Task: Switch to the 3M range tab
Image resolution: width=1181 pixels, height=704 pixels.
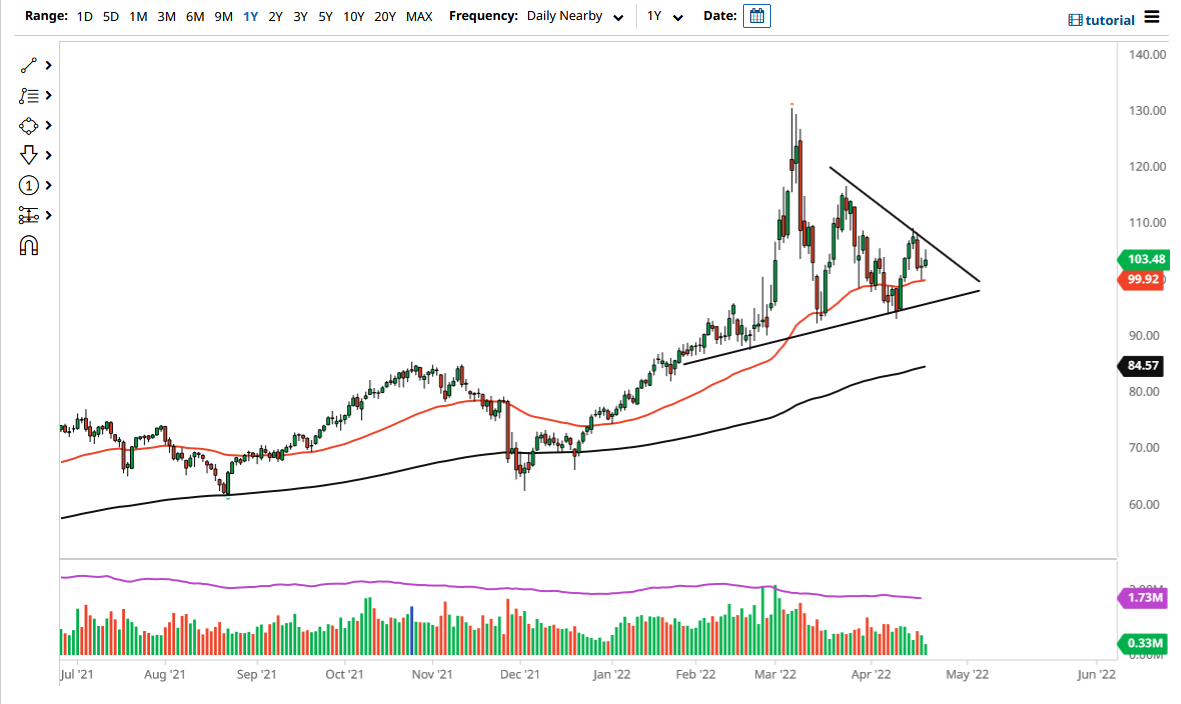Action: click(166, 16)
